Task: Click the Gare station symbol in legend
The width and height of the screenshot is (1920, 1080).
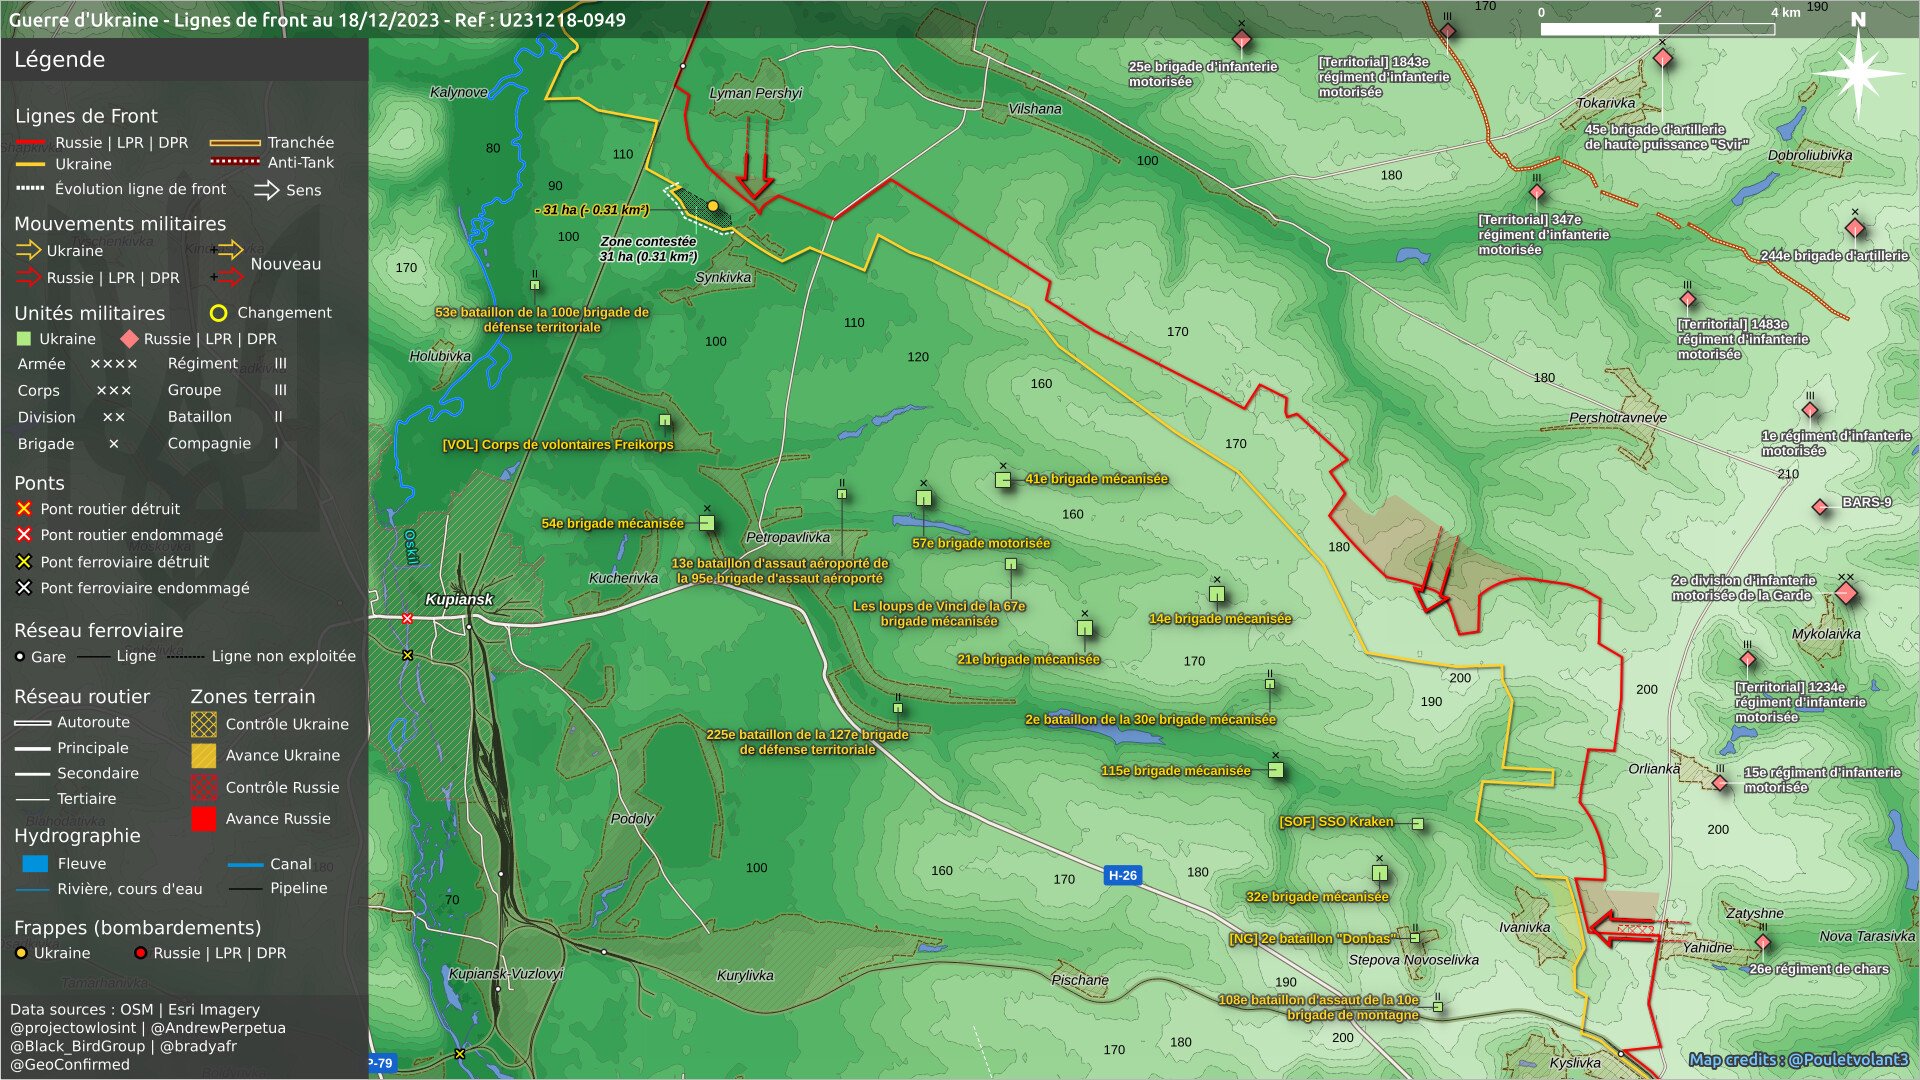Action: 20,657
